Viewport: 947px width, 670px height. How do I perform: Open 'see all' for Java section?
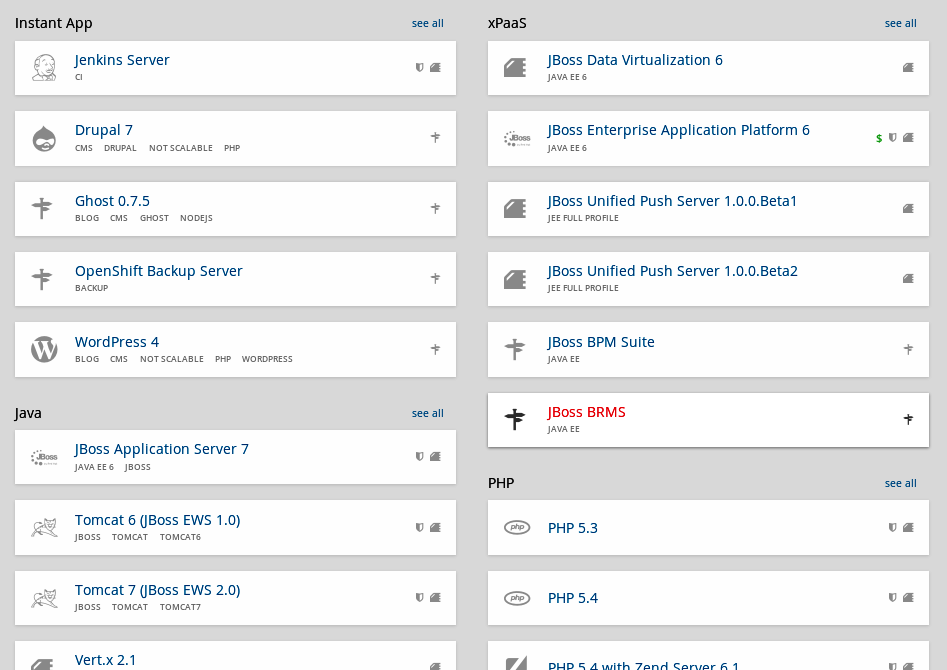pyautogui.click(x=428, y=413)
